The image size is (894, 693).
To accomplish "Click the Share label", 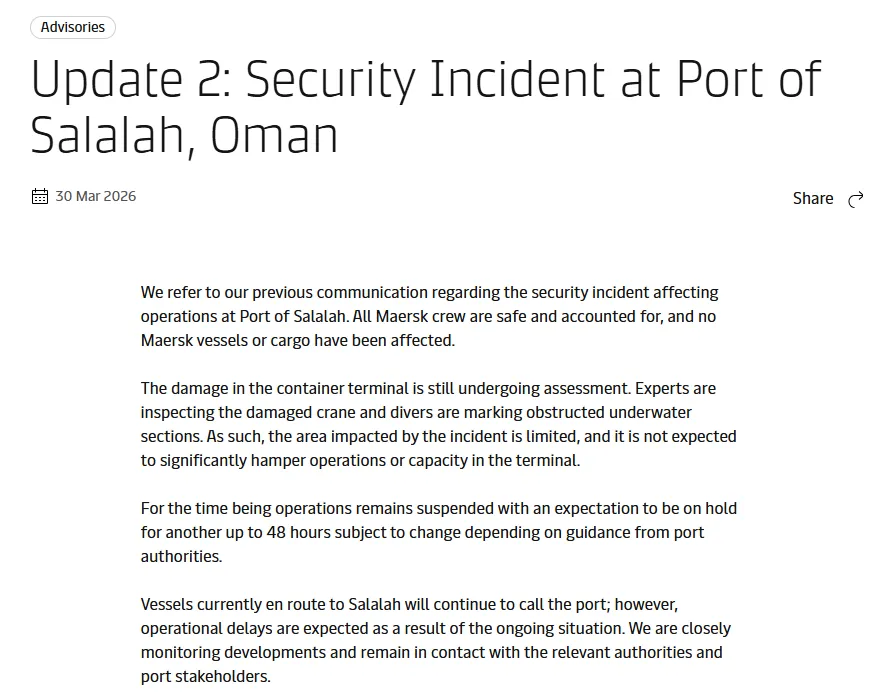I will click(x=812, y=198).
